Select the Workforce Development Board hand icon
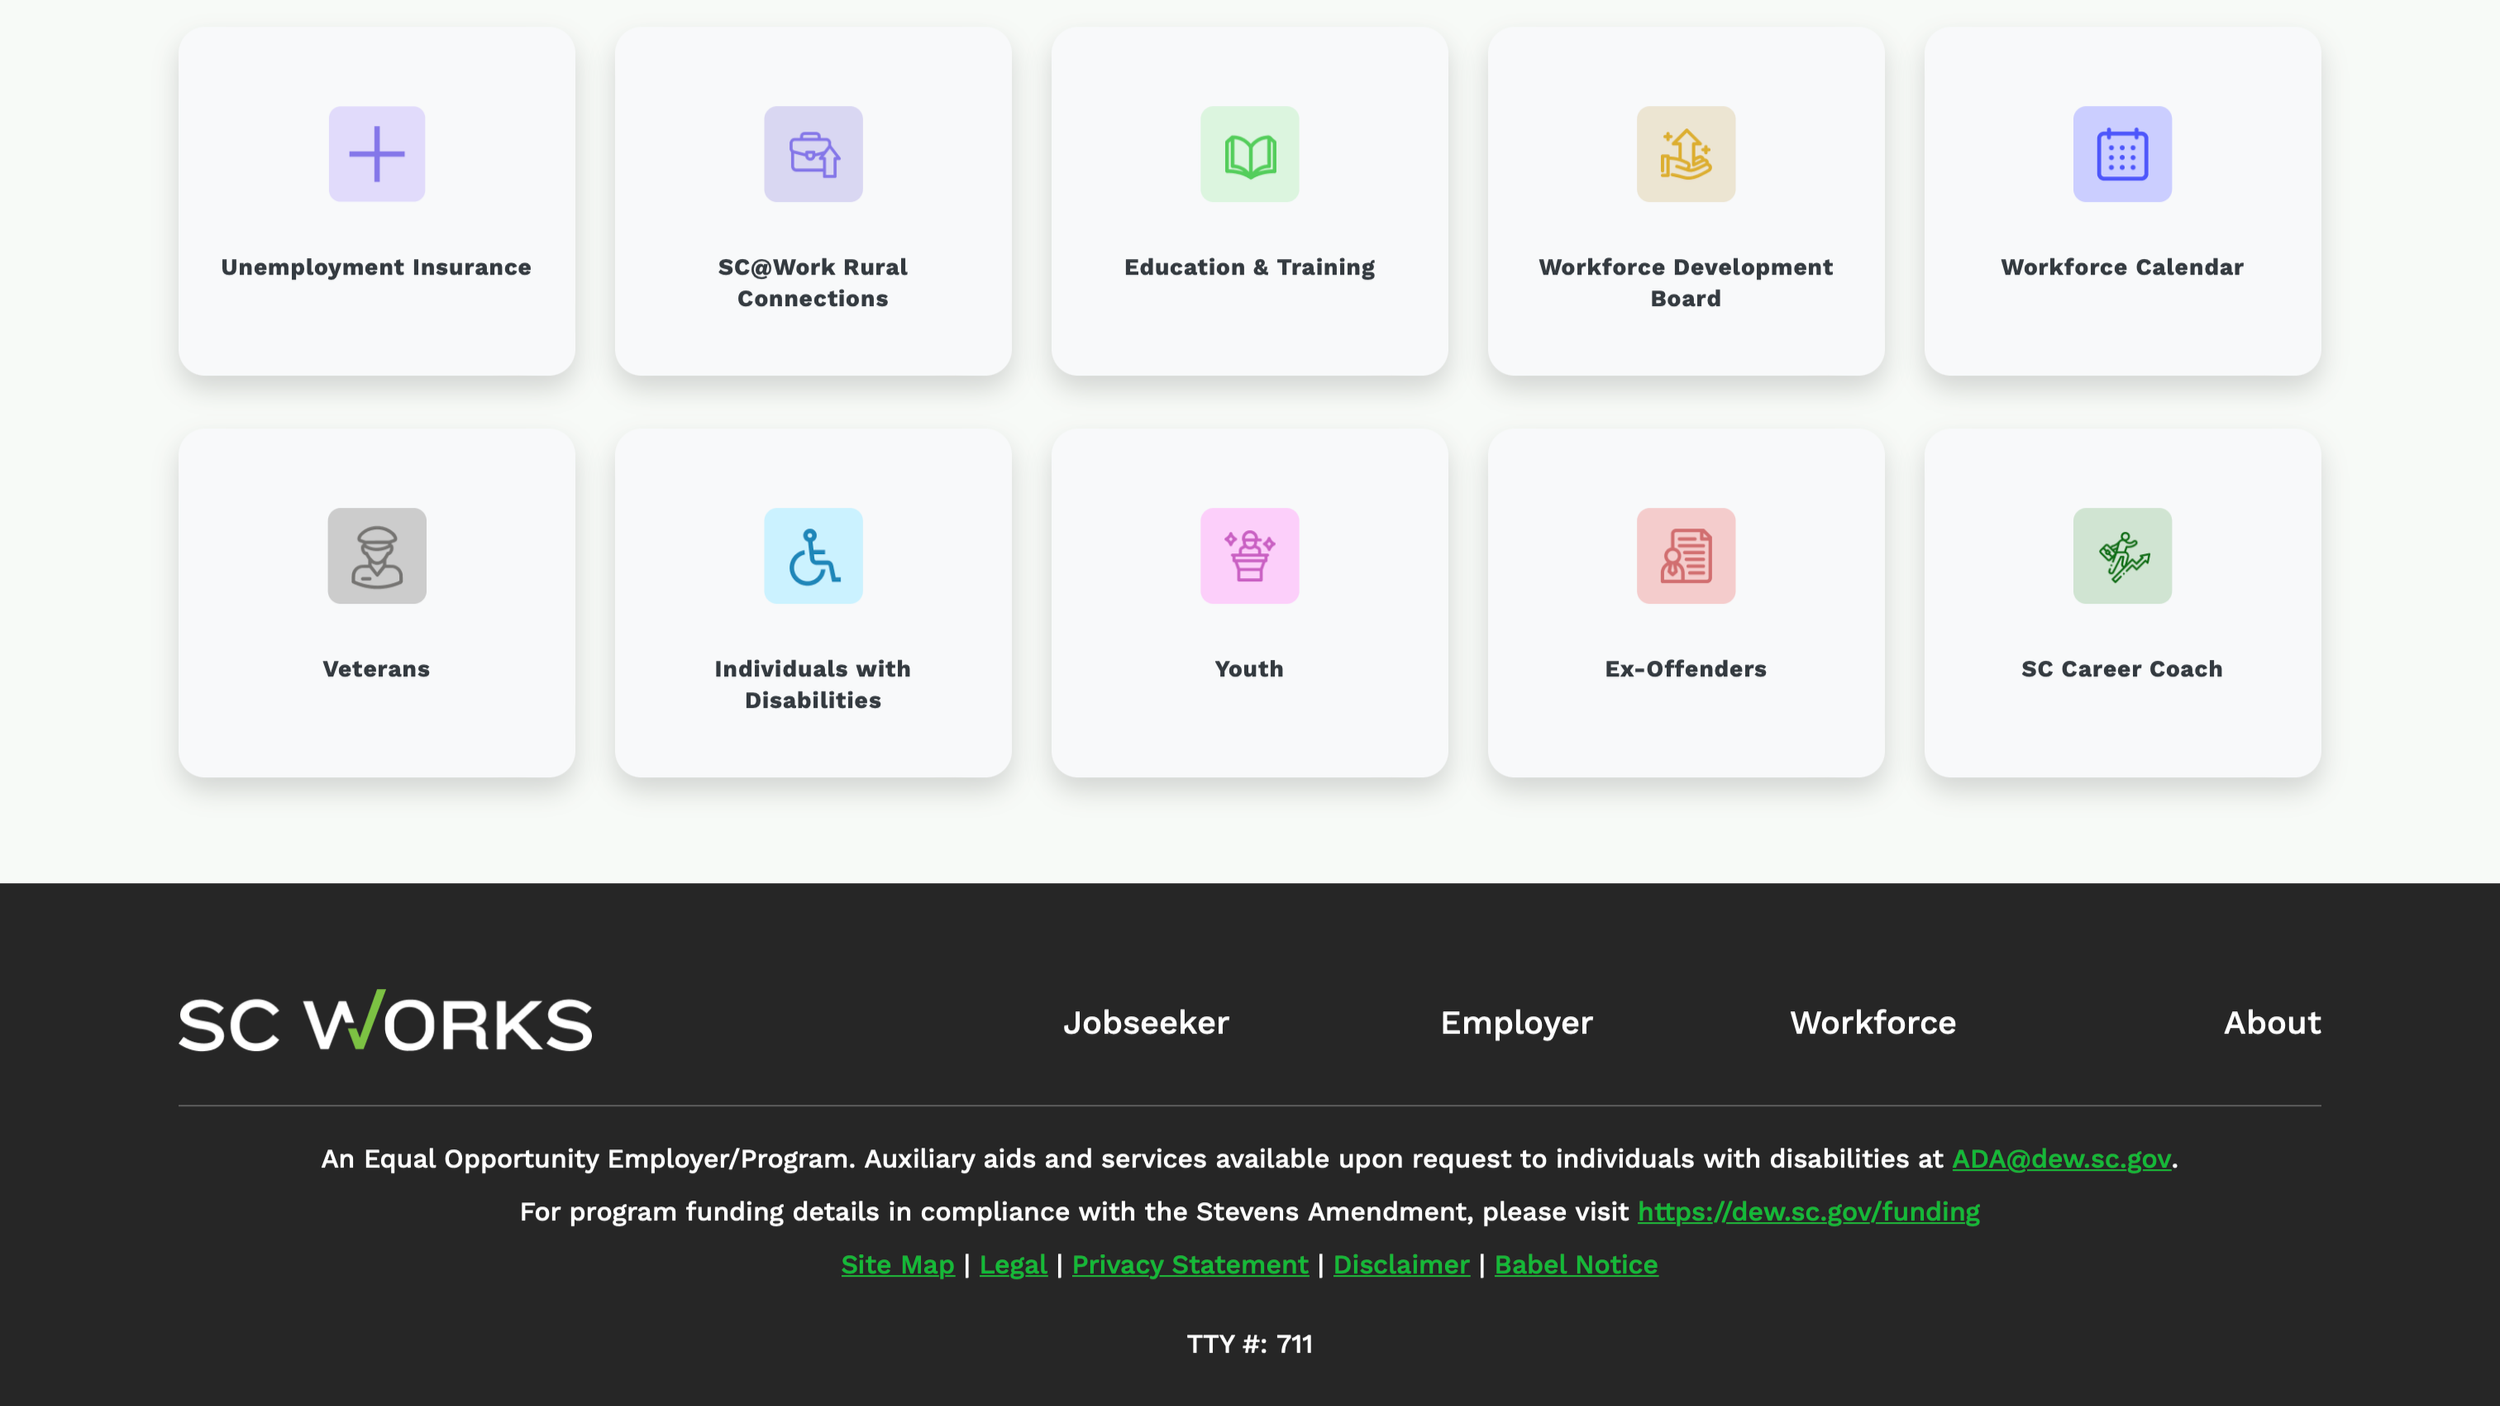Screen dimensions: 2500x1406 pyautogui.click(x=1685, y=154)
